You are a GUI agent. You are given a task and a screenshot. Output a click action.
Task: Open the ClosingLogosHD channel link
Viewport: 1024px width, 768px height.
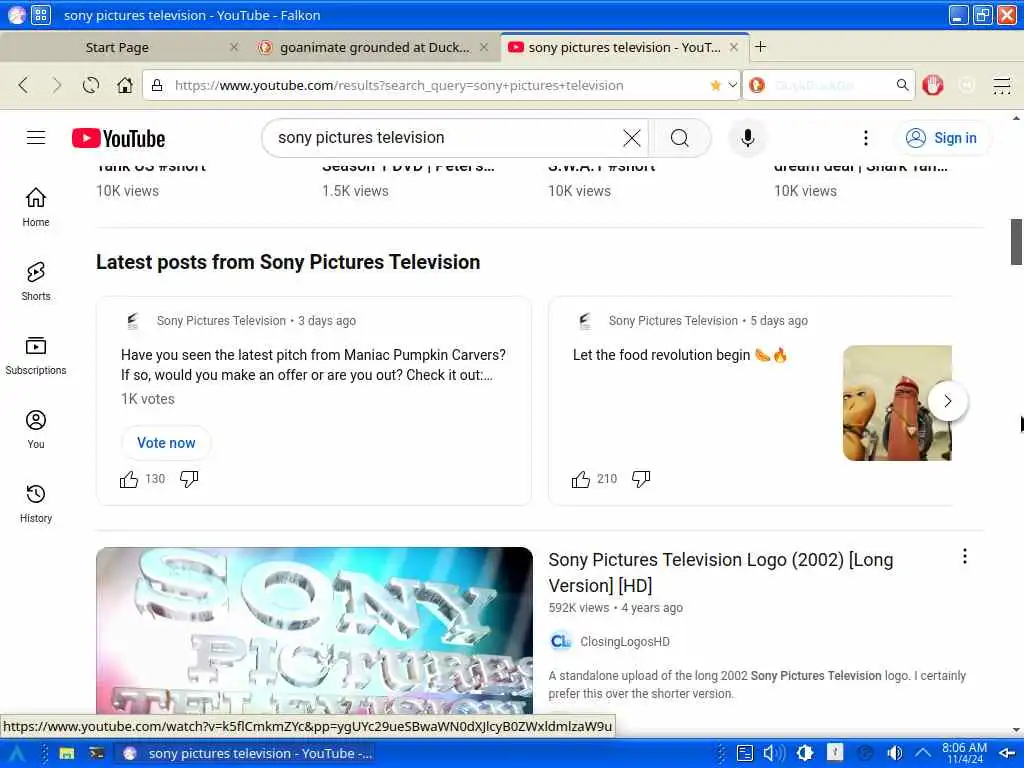624,642
